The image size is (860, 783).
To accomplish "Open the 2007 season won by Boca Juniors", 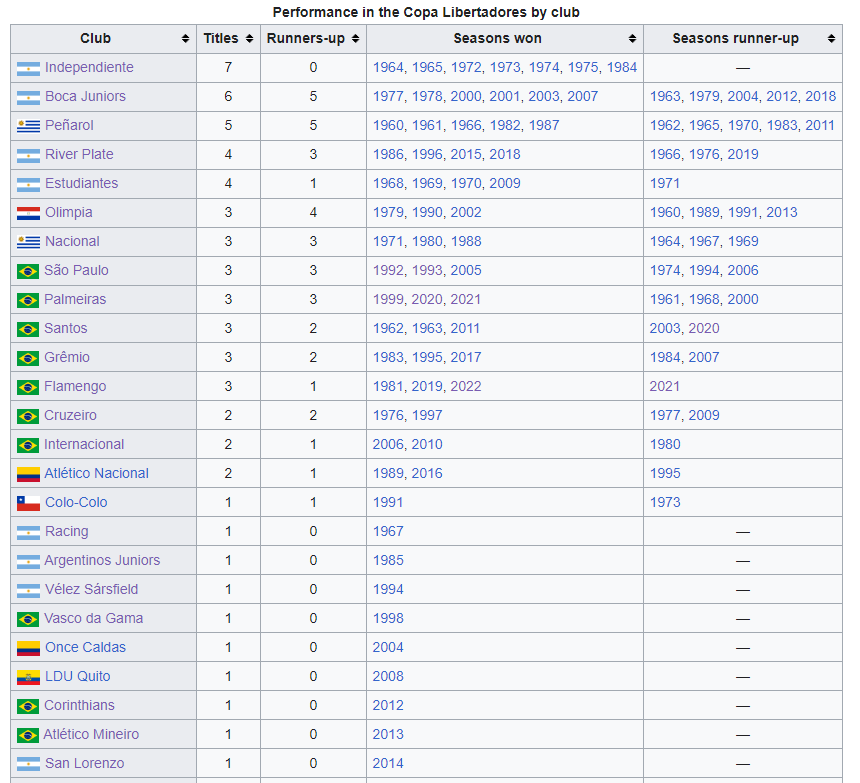I will pyautogui.click(x=582, y=97).
